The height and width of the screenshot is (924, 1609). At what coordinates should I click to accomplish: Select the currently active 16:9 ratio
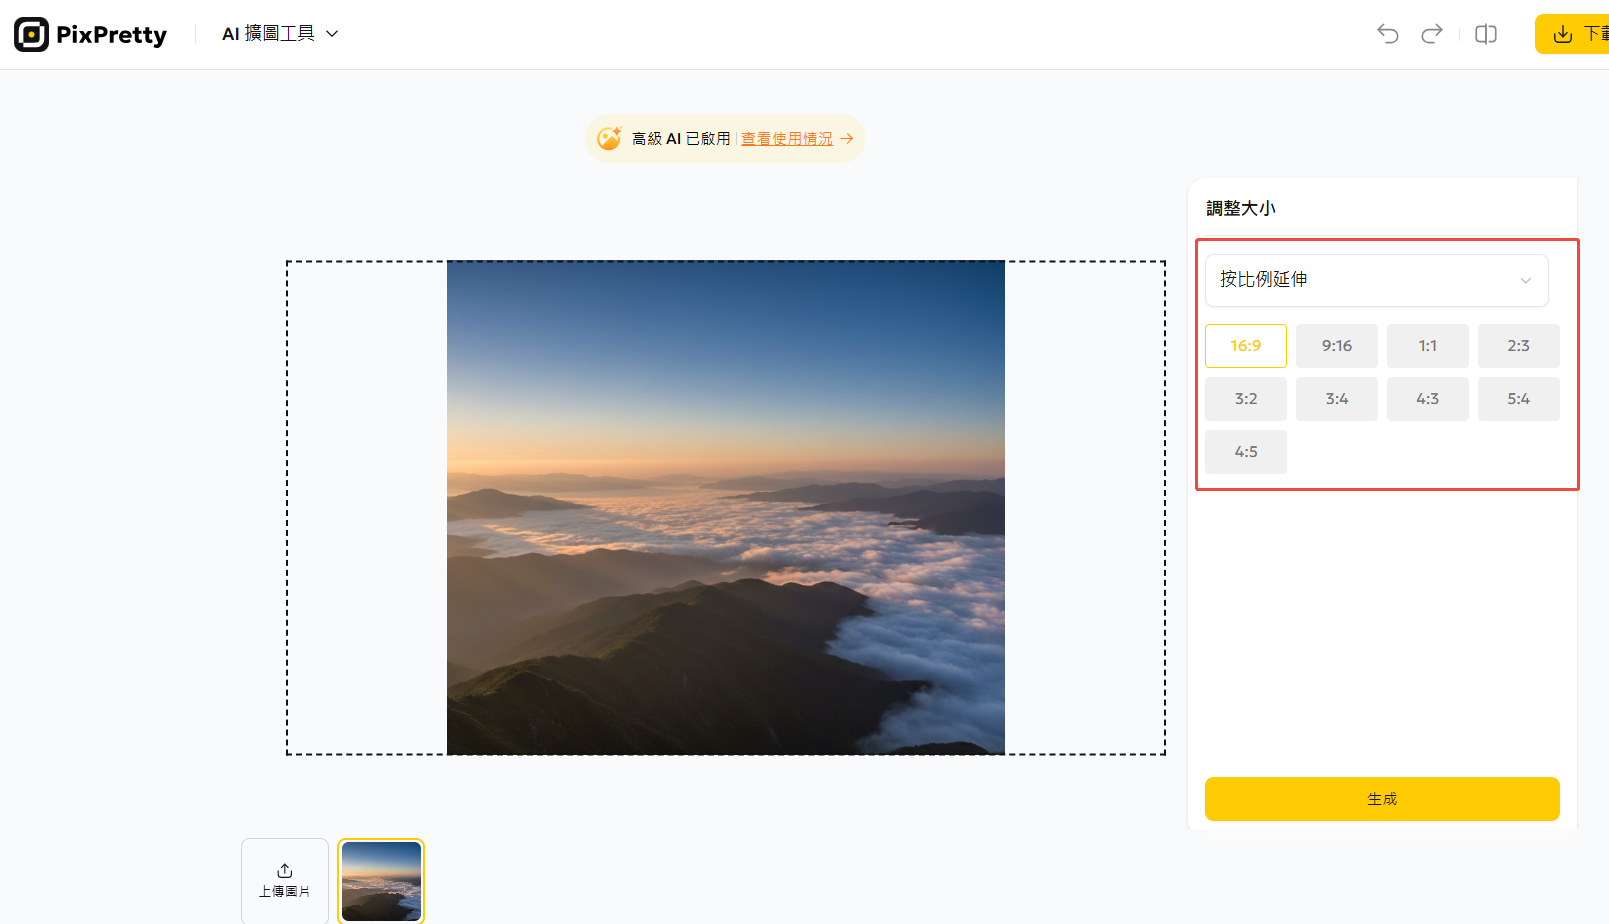click(1245, 345)
